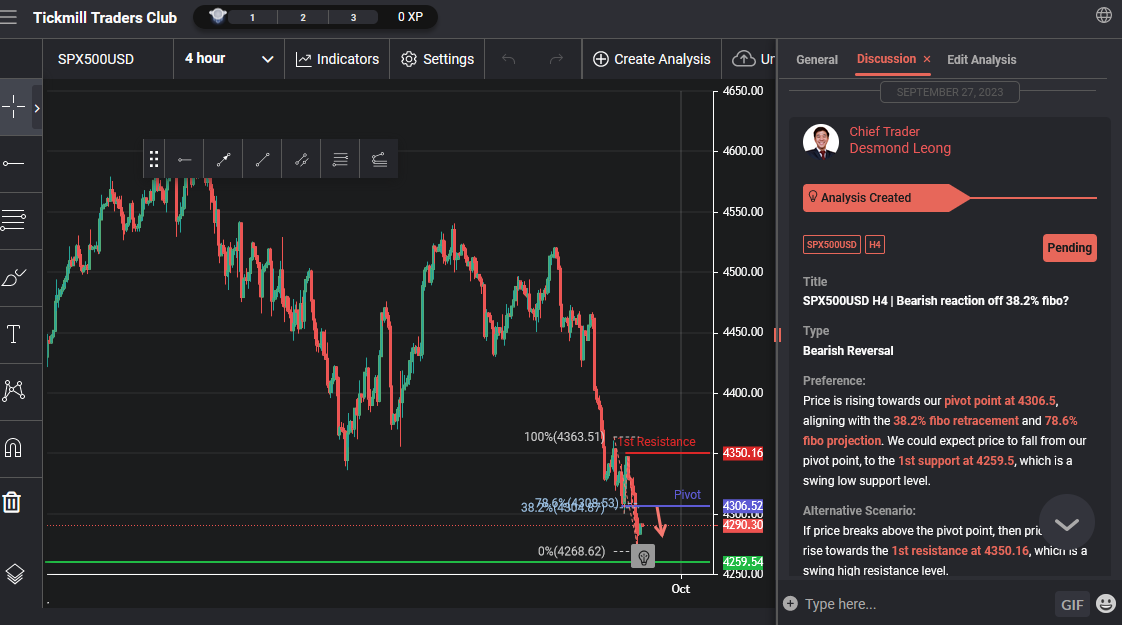This screenshot has width=1122, height=625.
Task: Click the cloud upload icon
Action: [743, 59]
